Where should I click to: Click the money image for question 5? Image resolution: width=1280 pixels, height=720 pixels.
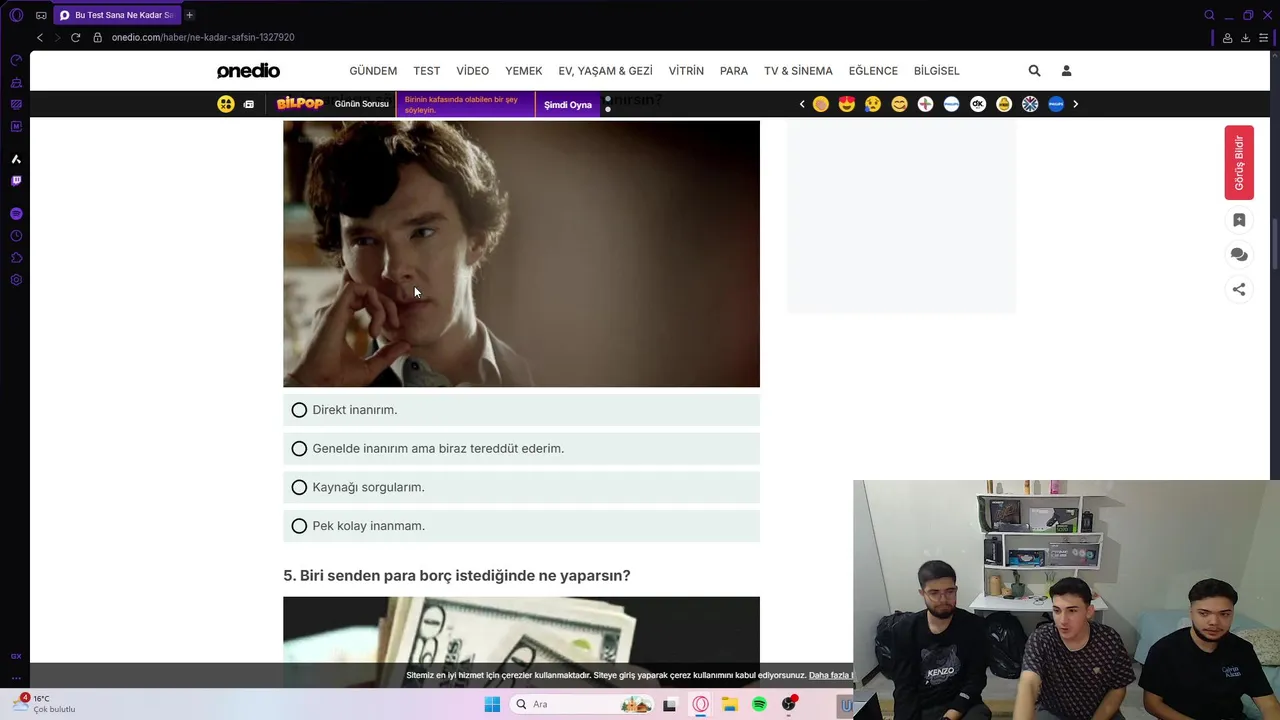pos(521,641)
